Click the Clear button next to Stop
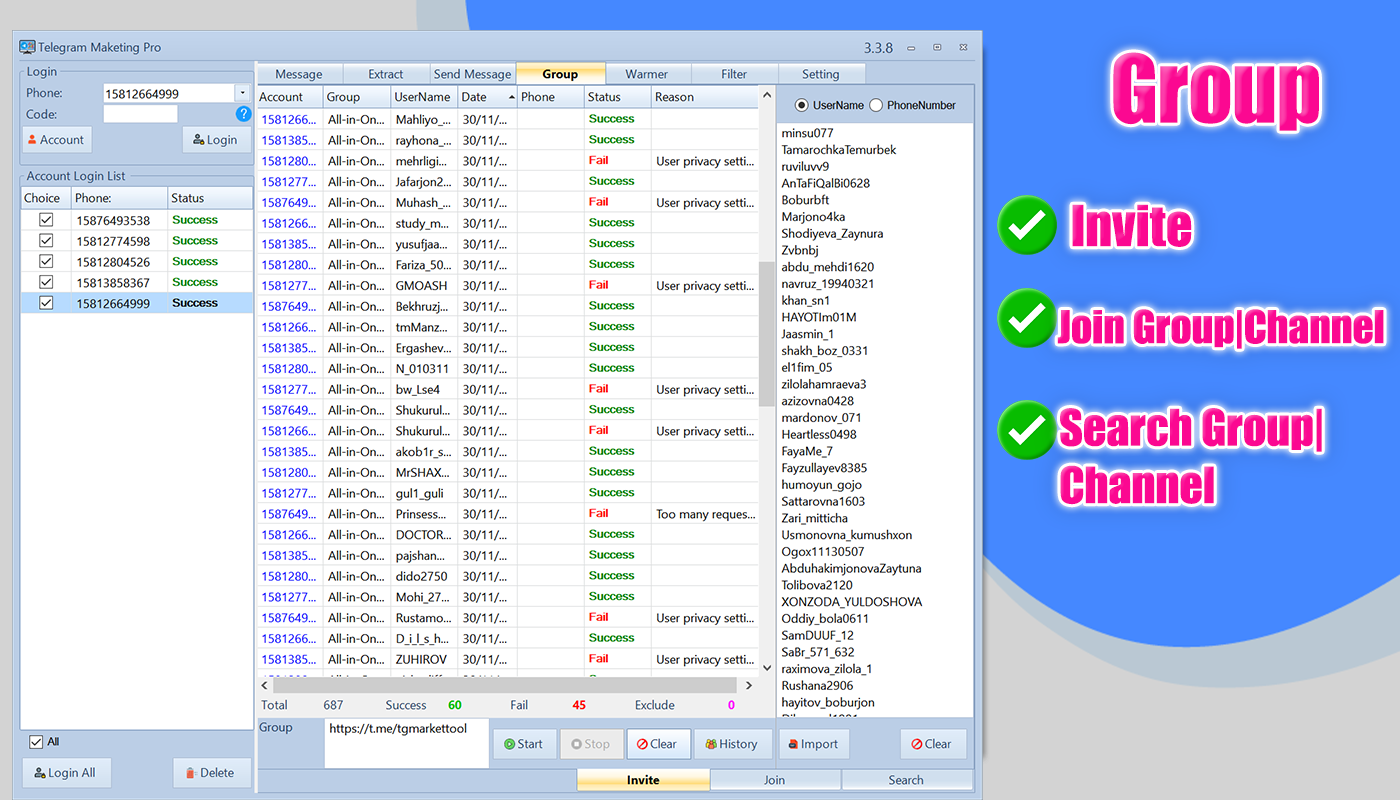This screenshot has width=1400, height=800. click(658, 744)
